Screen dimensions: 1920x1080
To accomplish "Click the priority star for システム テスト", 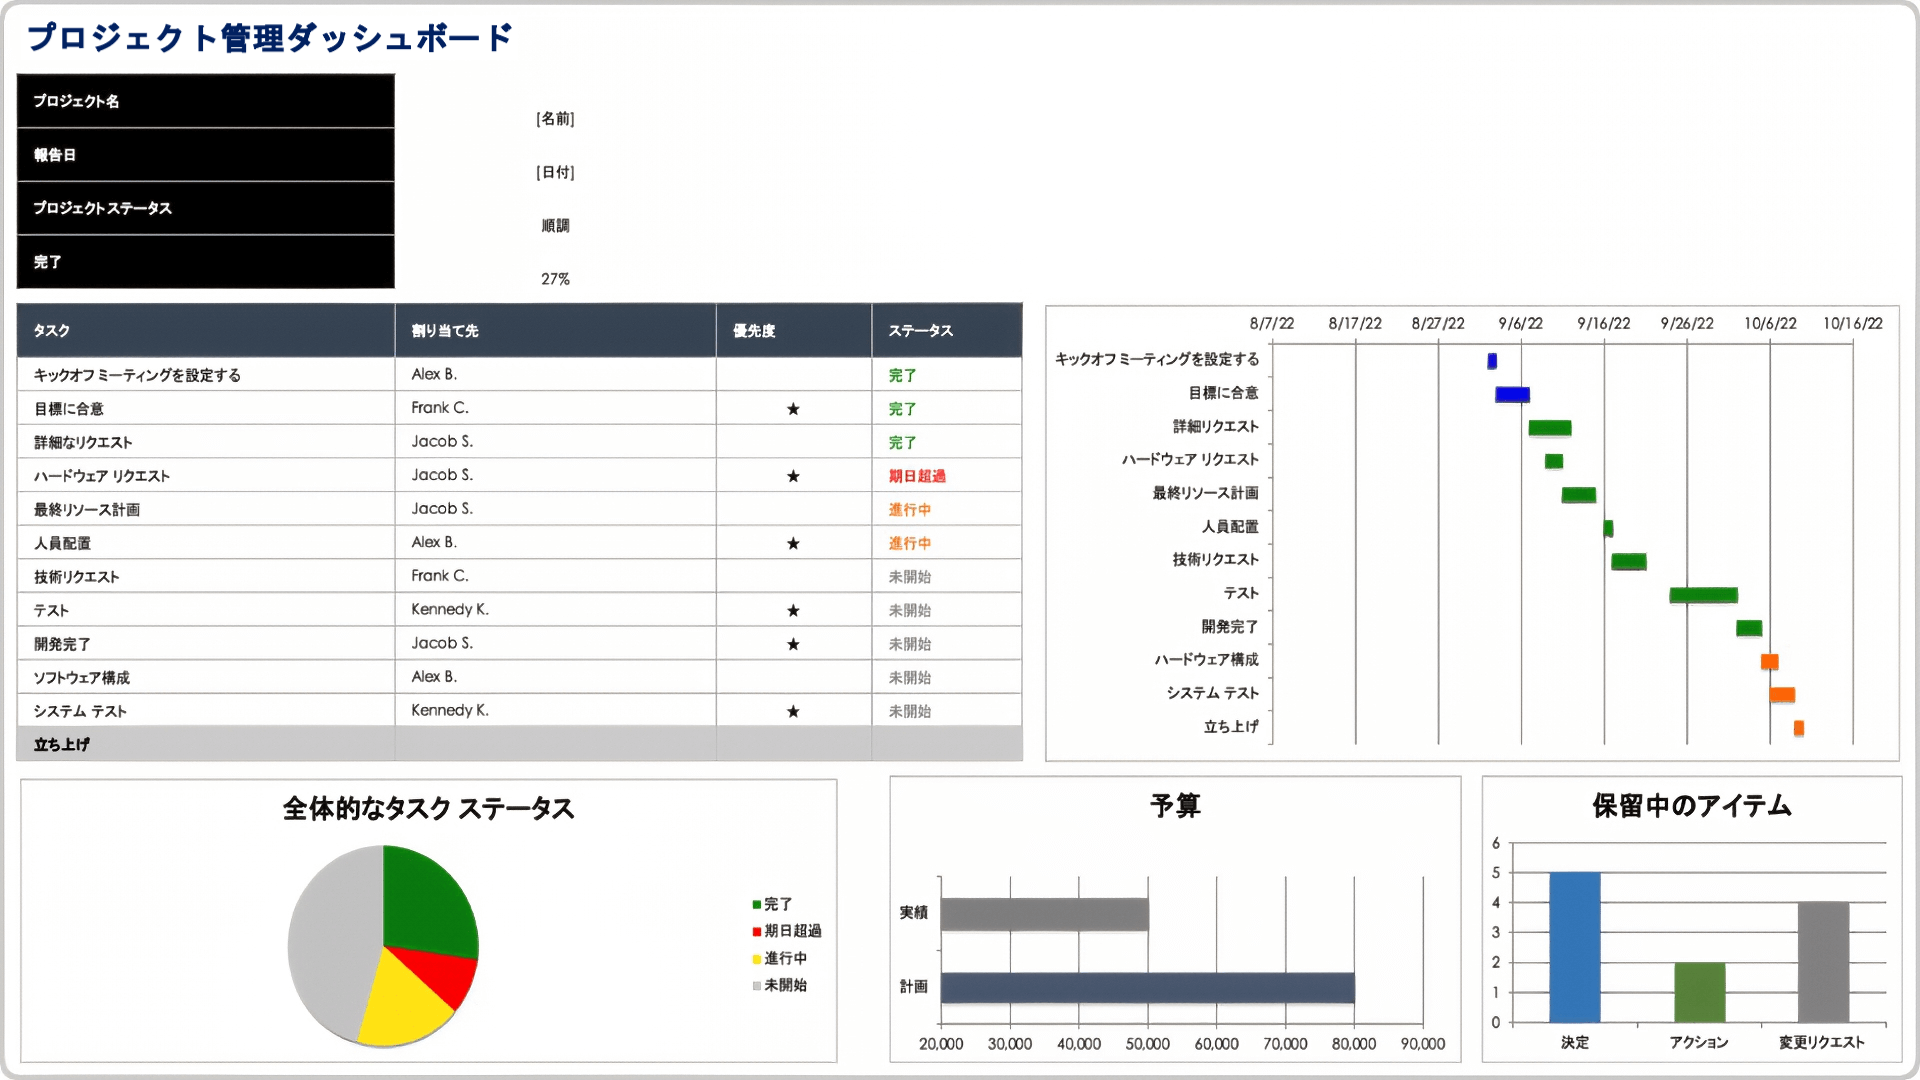I will click(793, 711).
